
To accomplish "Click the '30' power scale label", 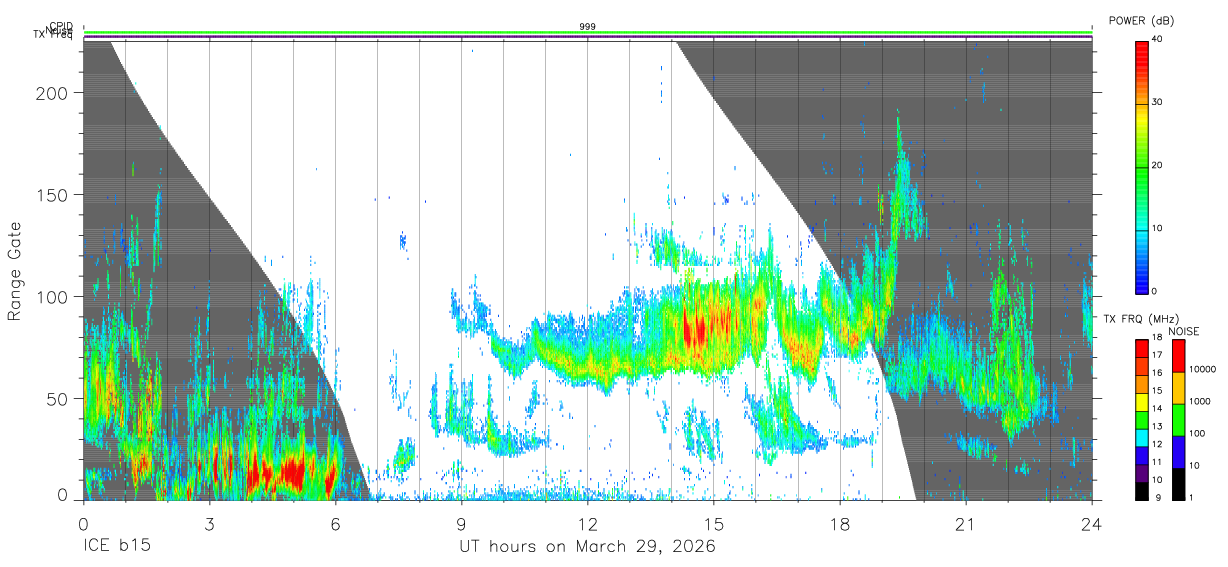I will click(x=1158, y=102).
